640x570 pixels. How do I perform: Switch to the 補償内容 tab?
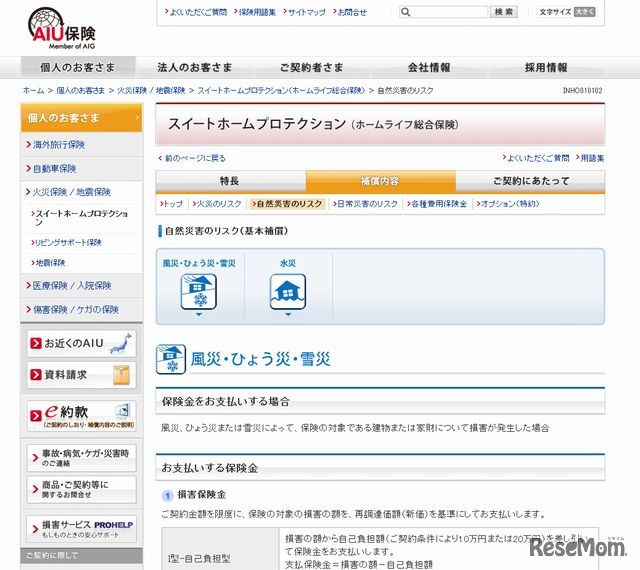tap(380, 181)
